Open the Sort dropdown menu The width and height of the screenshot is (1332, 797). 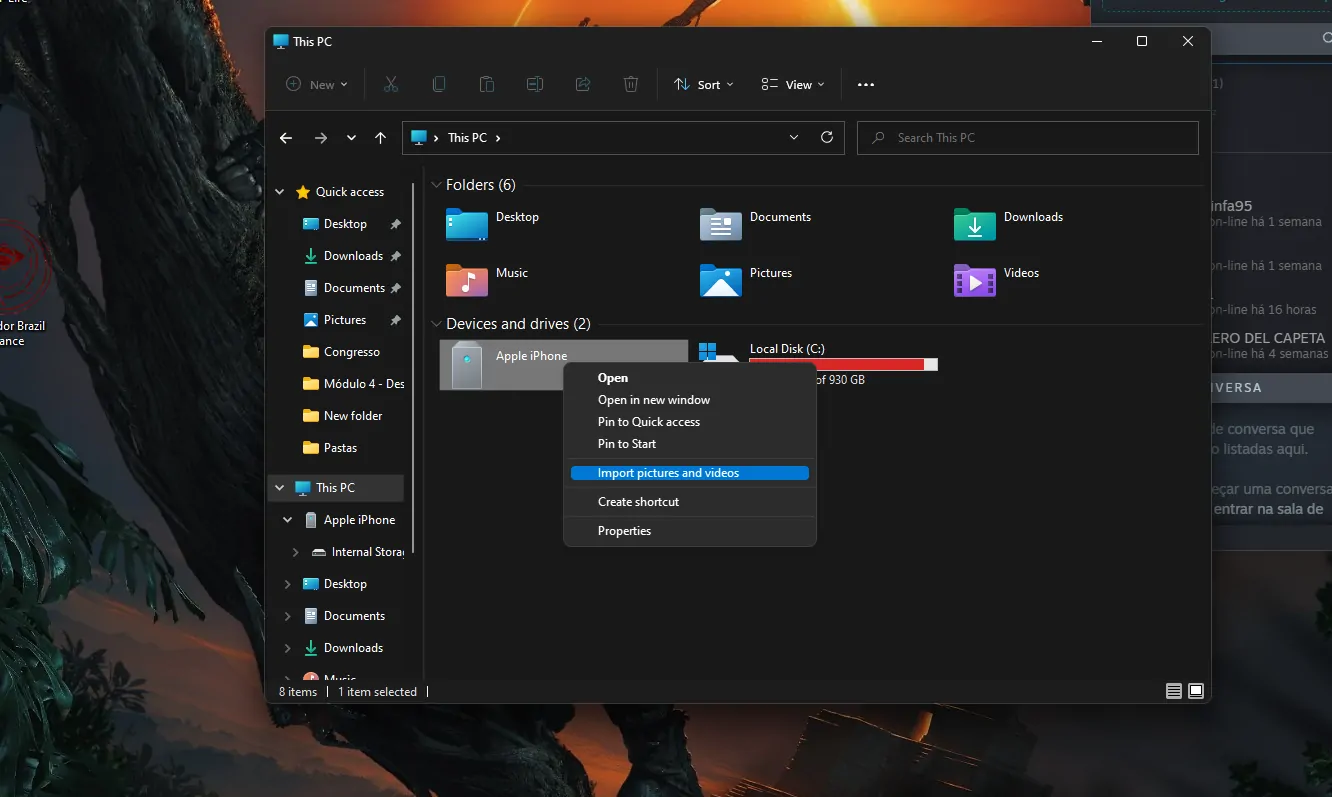(704, 85)
